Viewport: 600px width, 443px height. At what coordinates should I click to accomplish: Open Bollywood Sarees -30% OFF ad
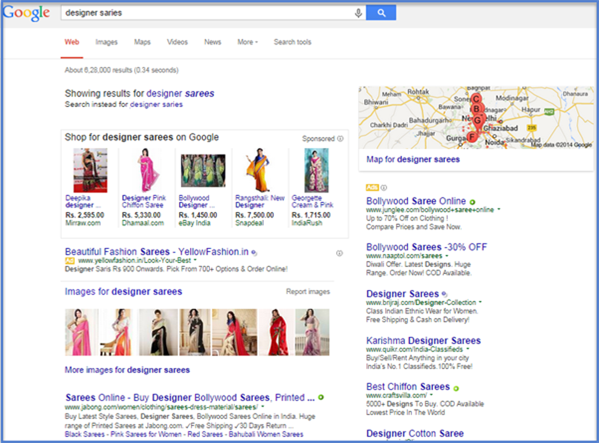click(x=427, y=247)
